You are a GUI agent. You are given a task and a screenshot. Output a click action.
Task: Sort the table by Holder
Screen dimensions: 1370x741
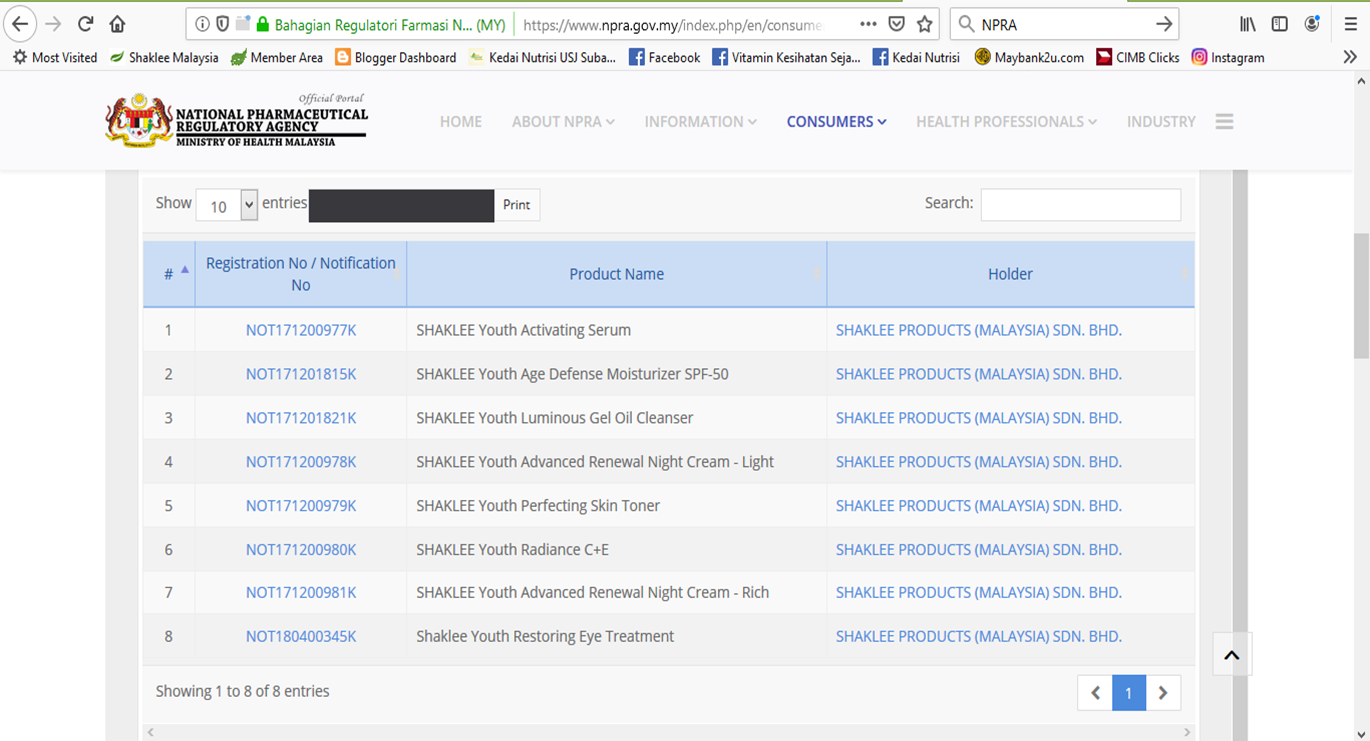point(1010,274)
